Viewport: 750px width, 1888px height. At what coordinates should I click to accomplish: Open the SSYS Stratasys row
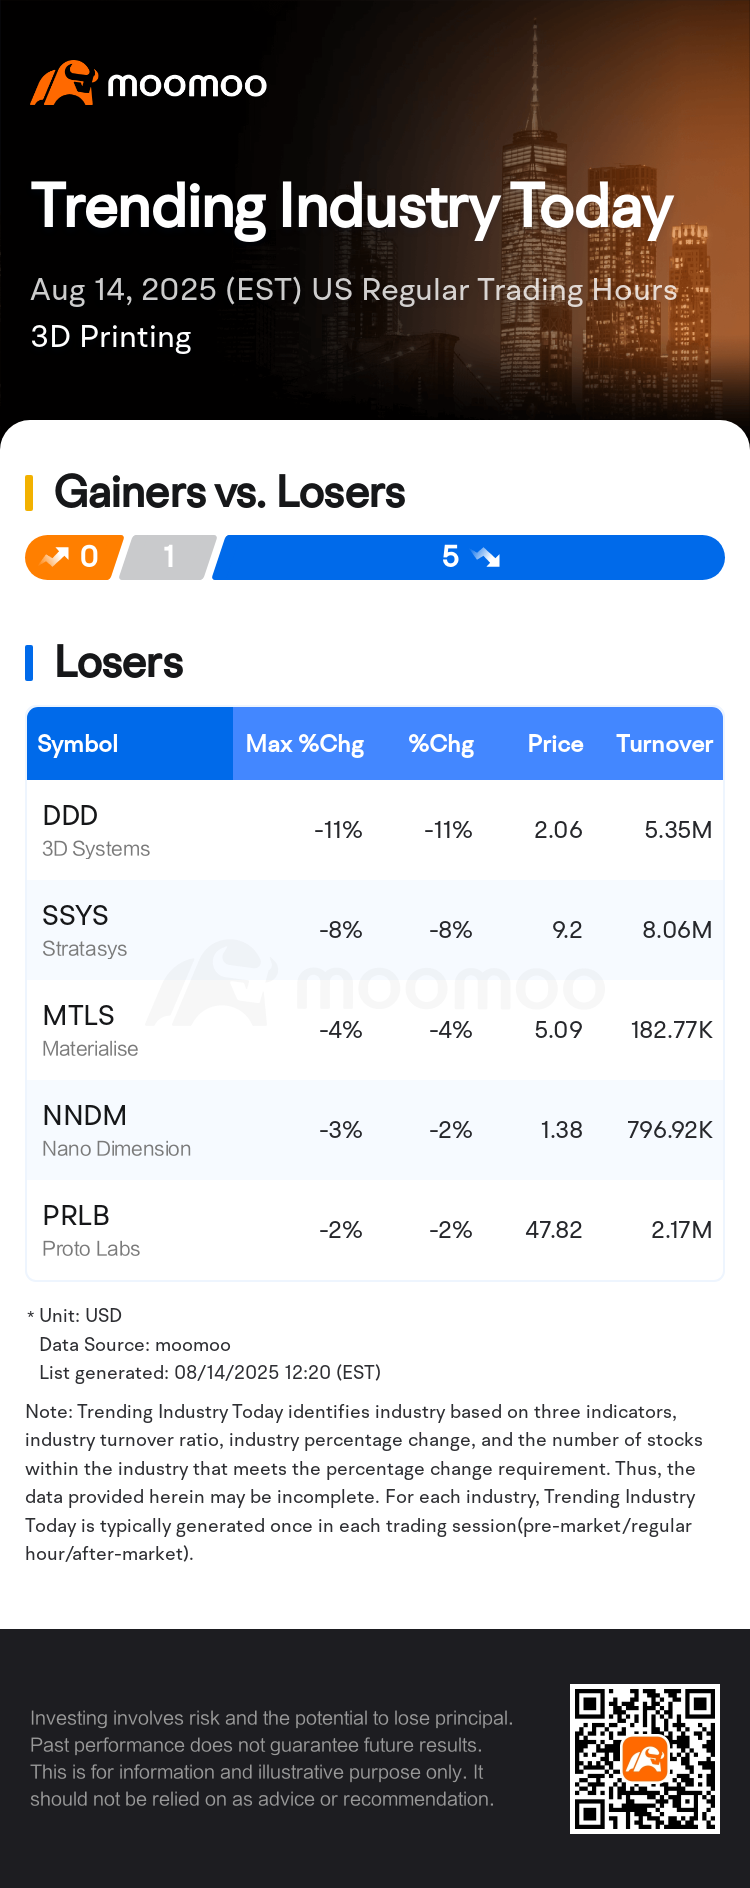[x=375, y=930]
